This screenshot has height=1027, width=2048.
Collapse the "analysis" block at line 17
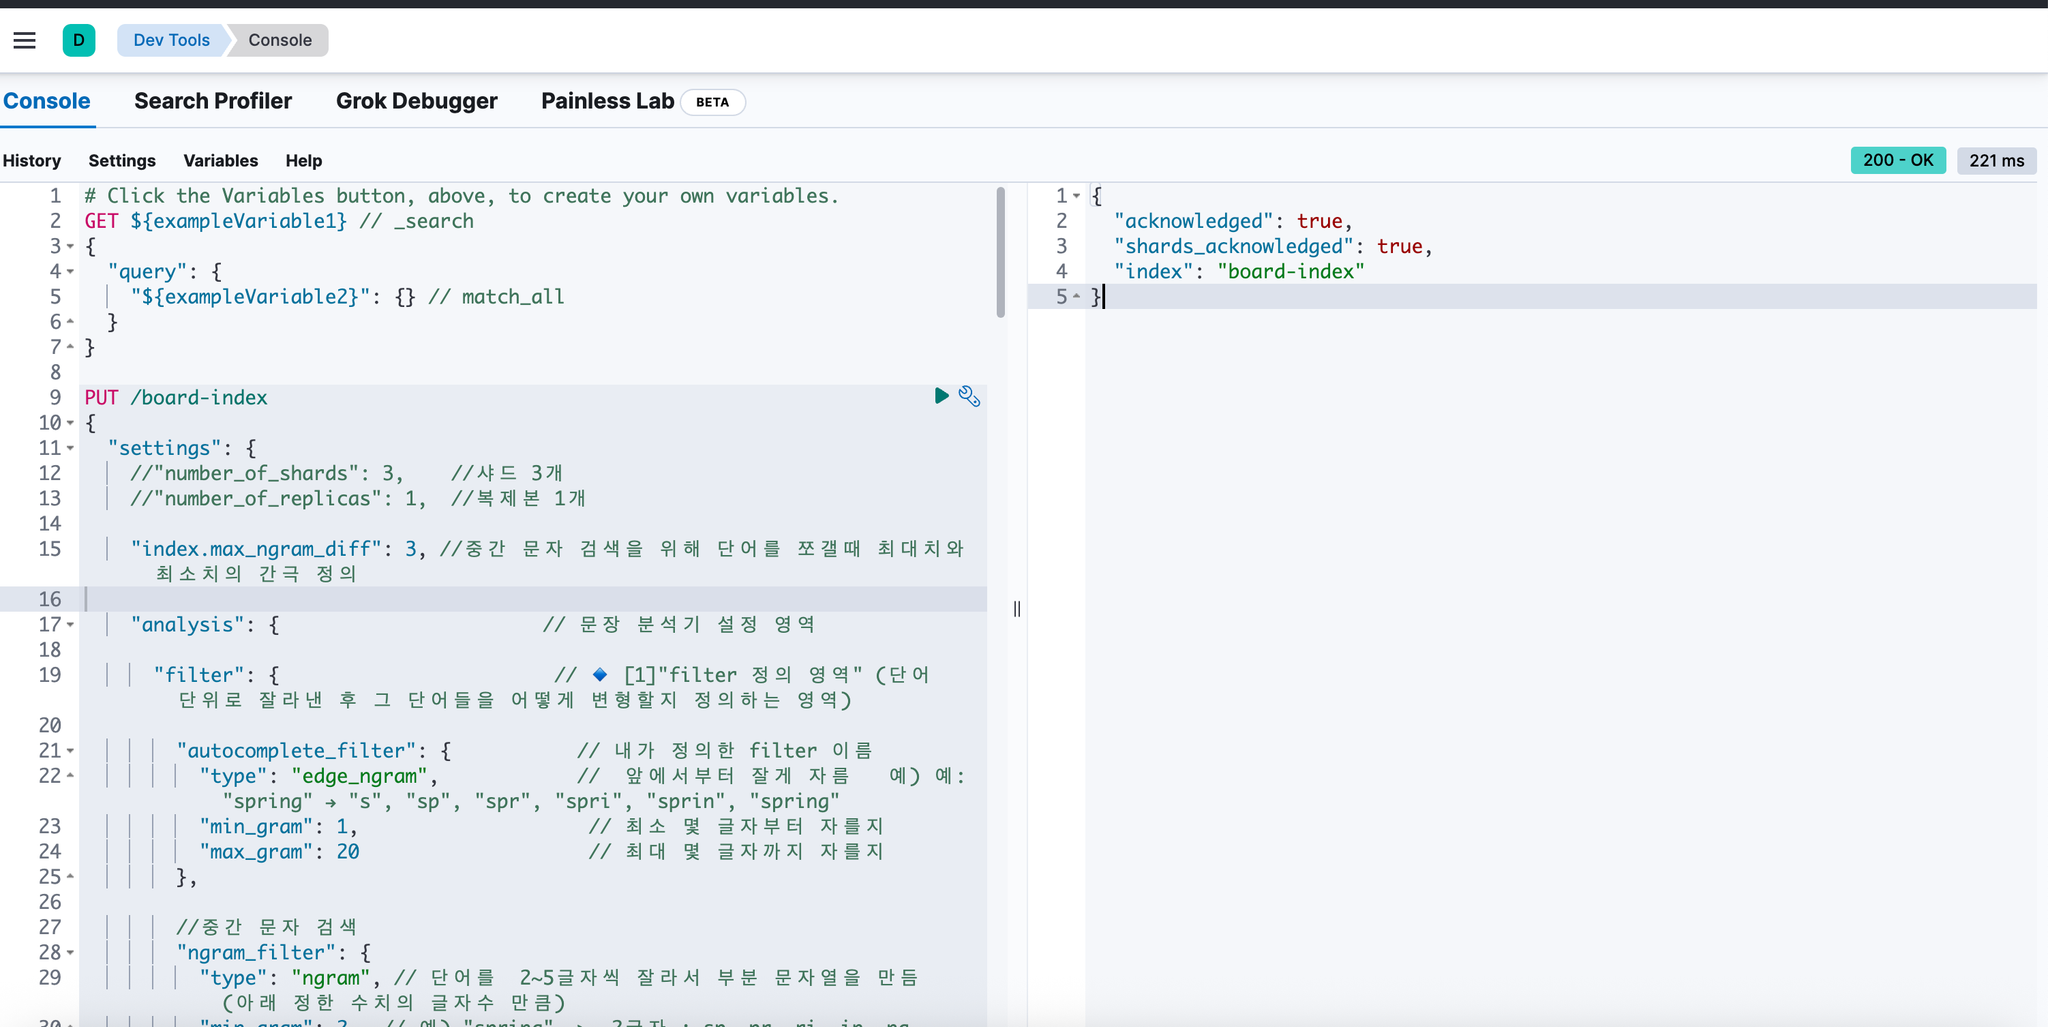pyautogui.click(x=70, y=624)
